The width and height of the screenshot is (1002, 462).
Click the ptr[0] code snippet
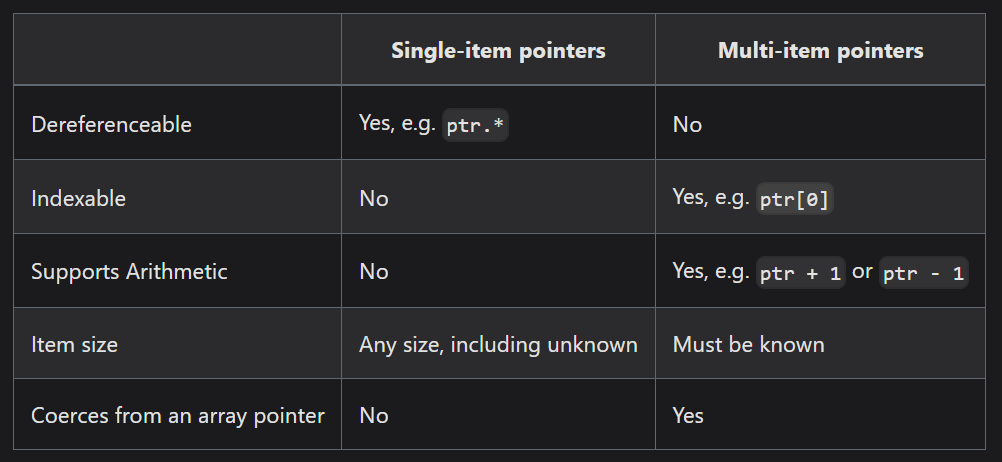(x=795, y=199)
